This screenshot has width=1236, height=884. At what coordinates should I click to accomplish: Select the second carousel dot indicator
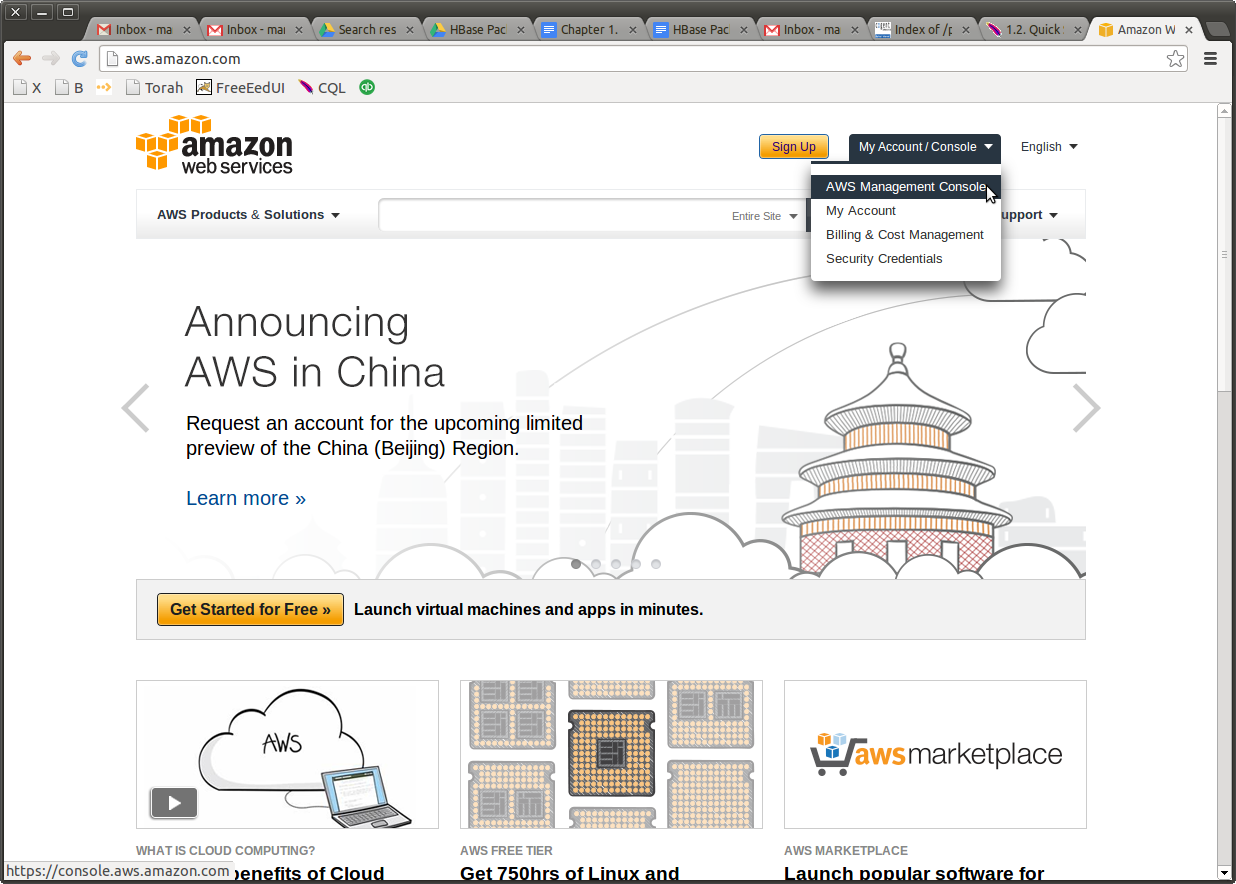pos(596,564)
